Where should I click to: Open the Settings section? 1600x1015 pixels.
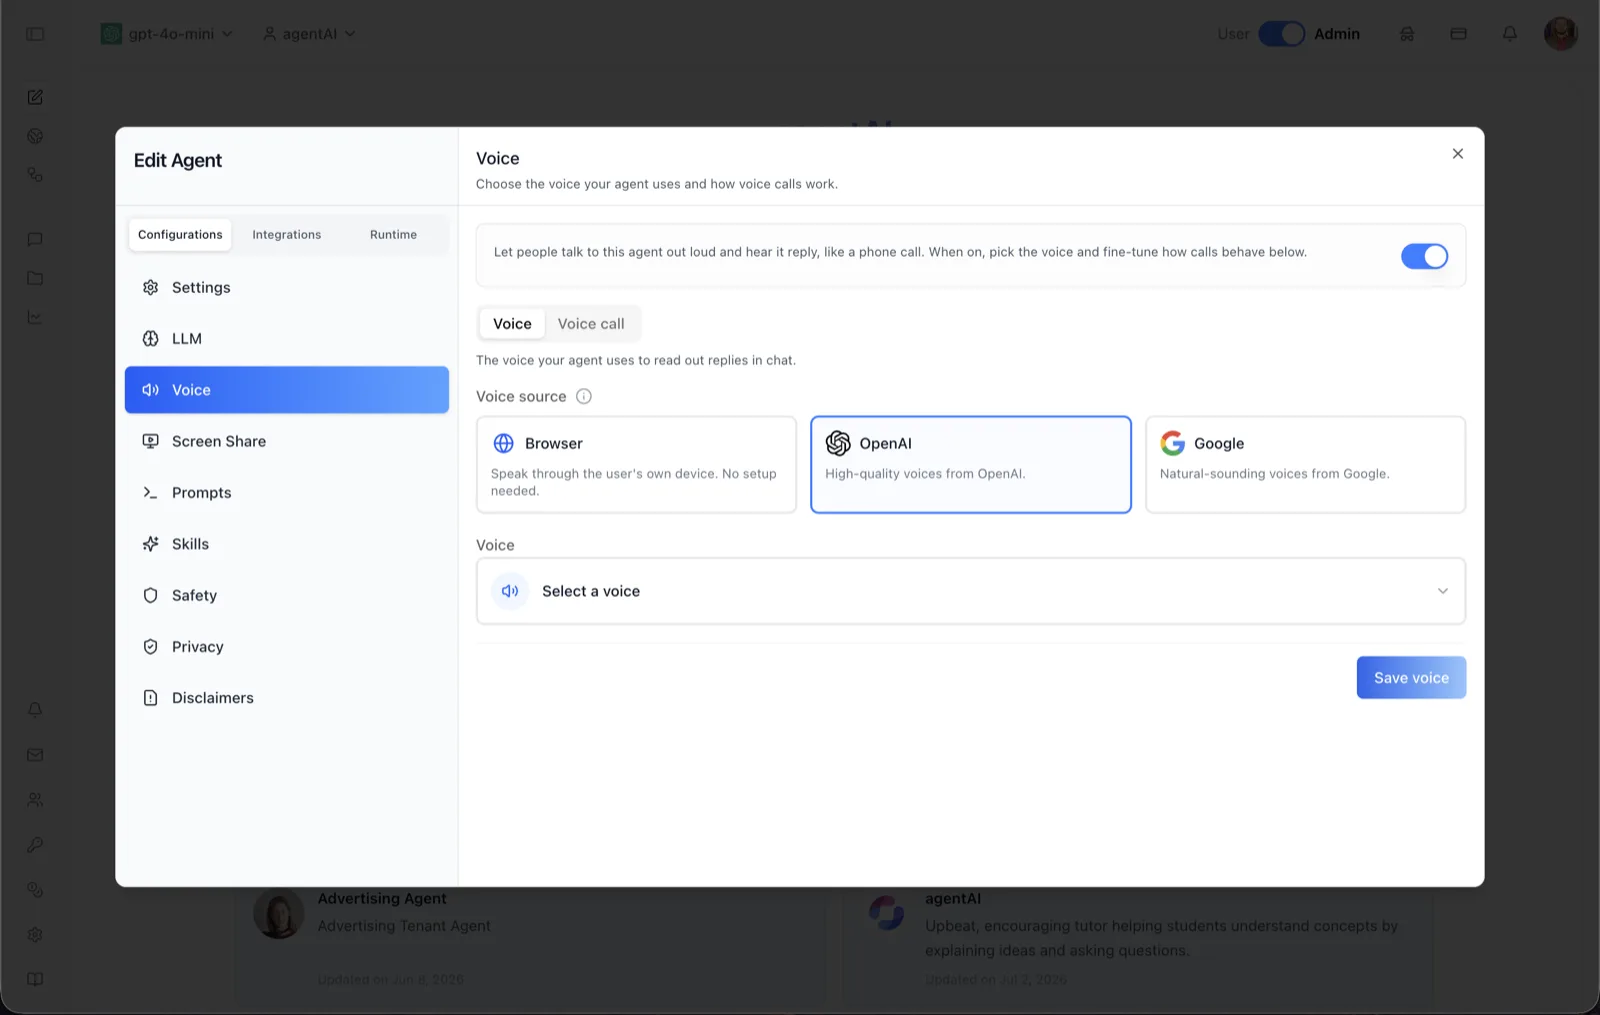[x=287, y=287]
